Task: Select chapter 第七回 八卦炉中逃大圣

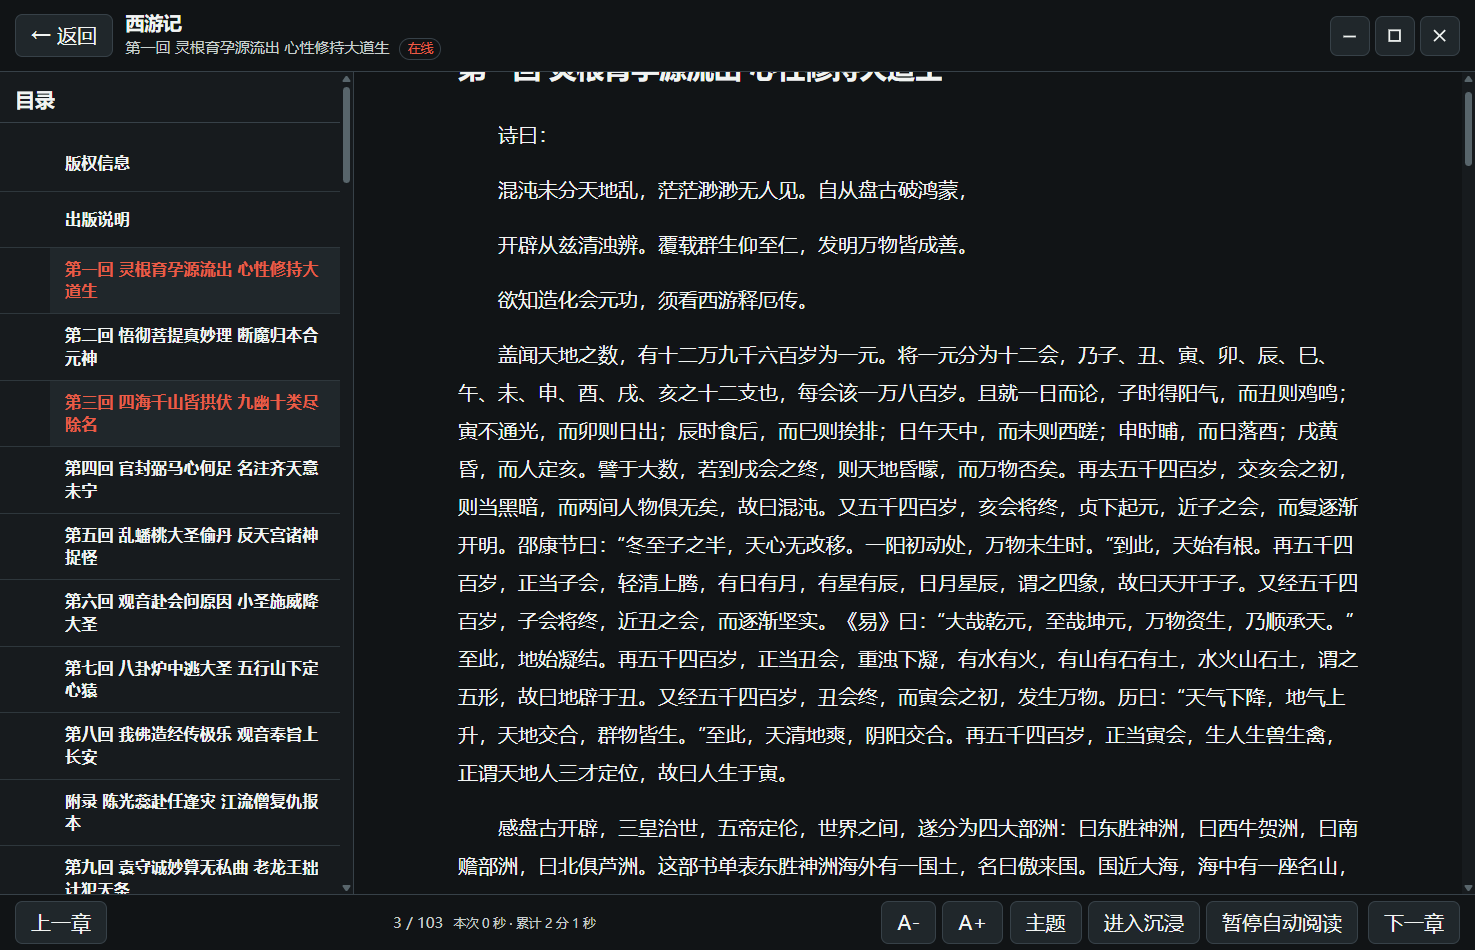Action: (195, 679)
